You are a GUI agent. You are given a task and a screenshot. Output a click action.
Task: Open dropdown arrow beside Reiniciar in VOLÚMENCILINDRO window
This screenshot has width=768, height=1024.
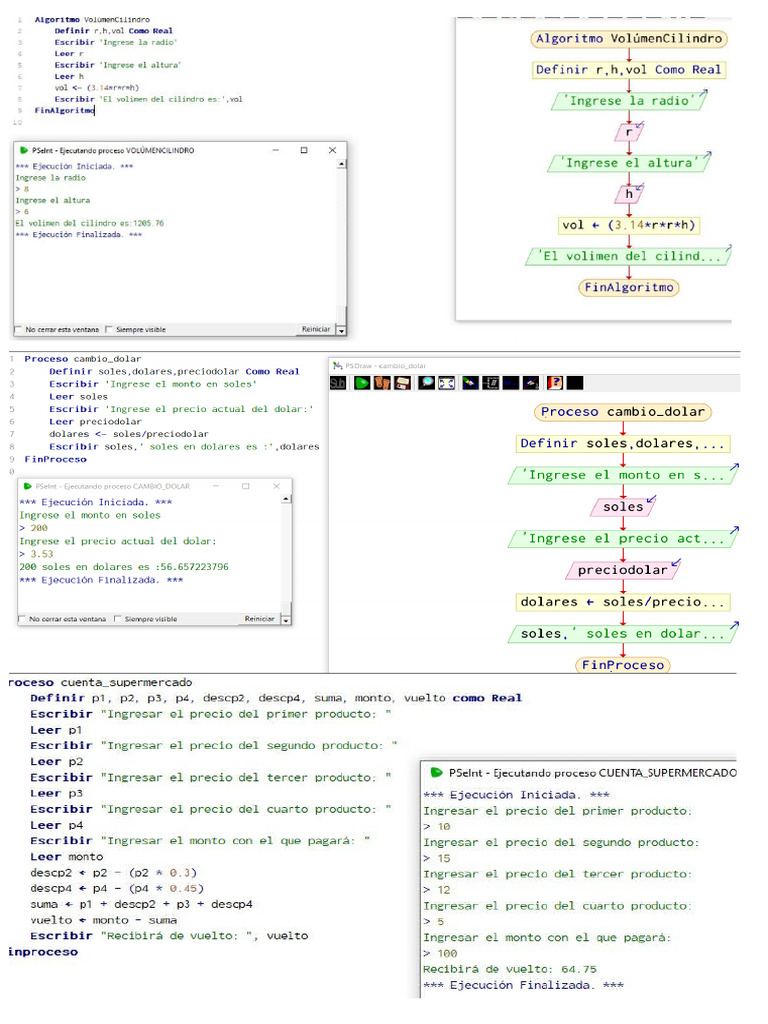click(341, 330)
